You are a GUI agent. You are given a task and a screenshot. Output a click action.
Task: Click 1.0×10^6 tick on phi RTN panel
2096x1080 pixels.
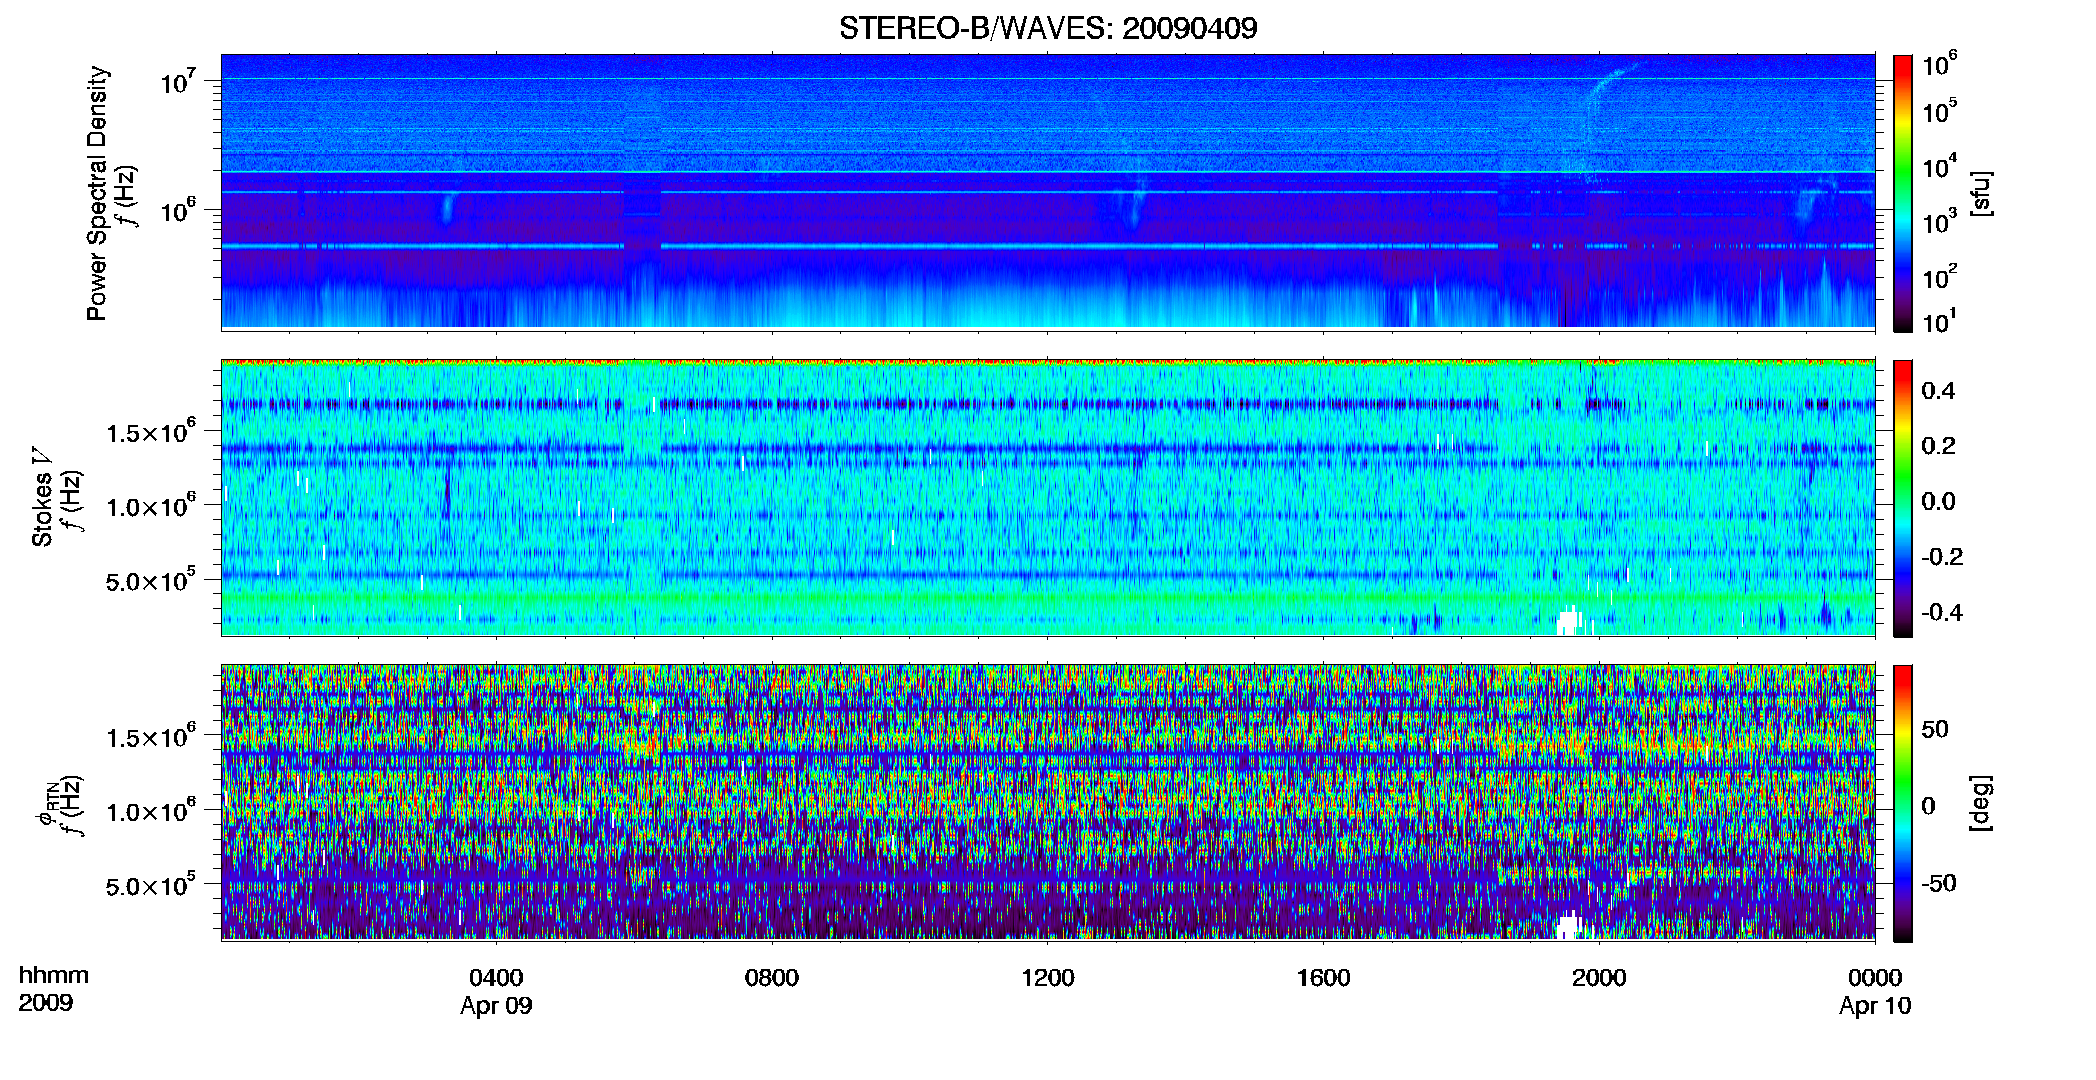150,811
